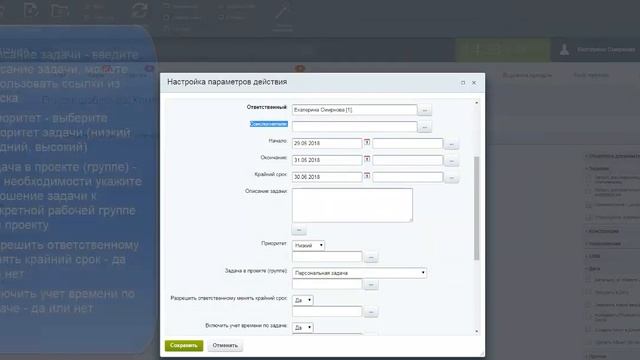The image size is (640, 360).
Task: Click the '...' button below Описание задачи textarea
Action: pos(299,230)
